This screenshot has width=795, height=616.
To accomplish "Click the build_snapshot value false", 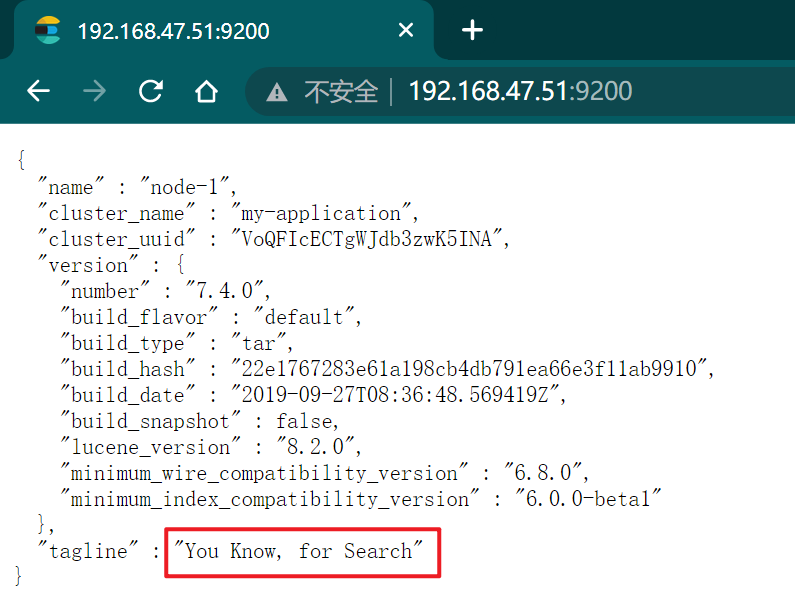I will pyautogui.click(x=304, y=421).
